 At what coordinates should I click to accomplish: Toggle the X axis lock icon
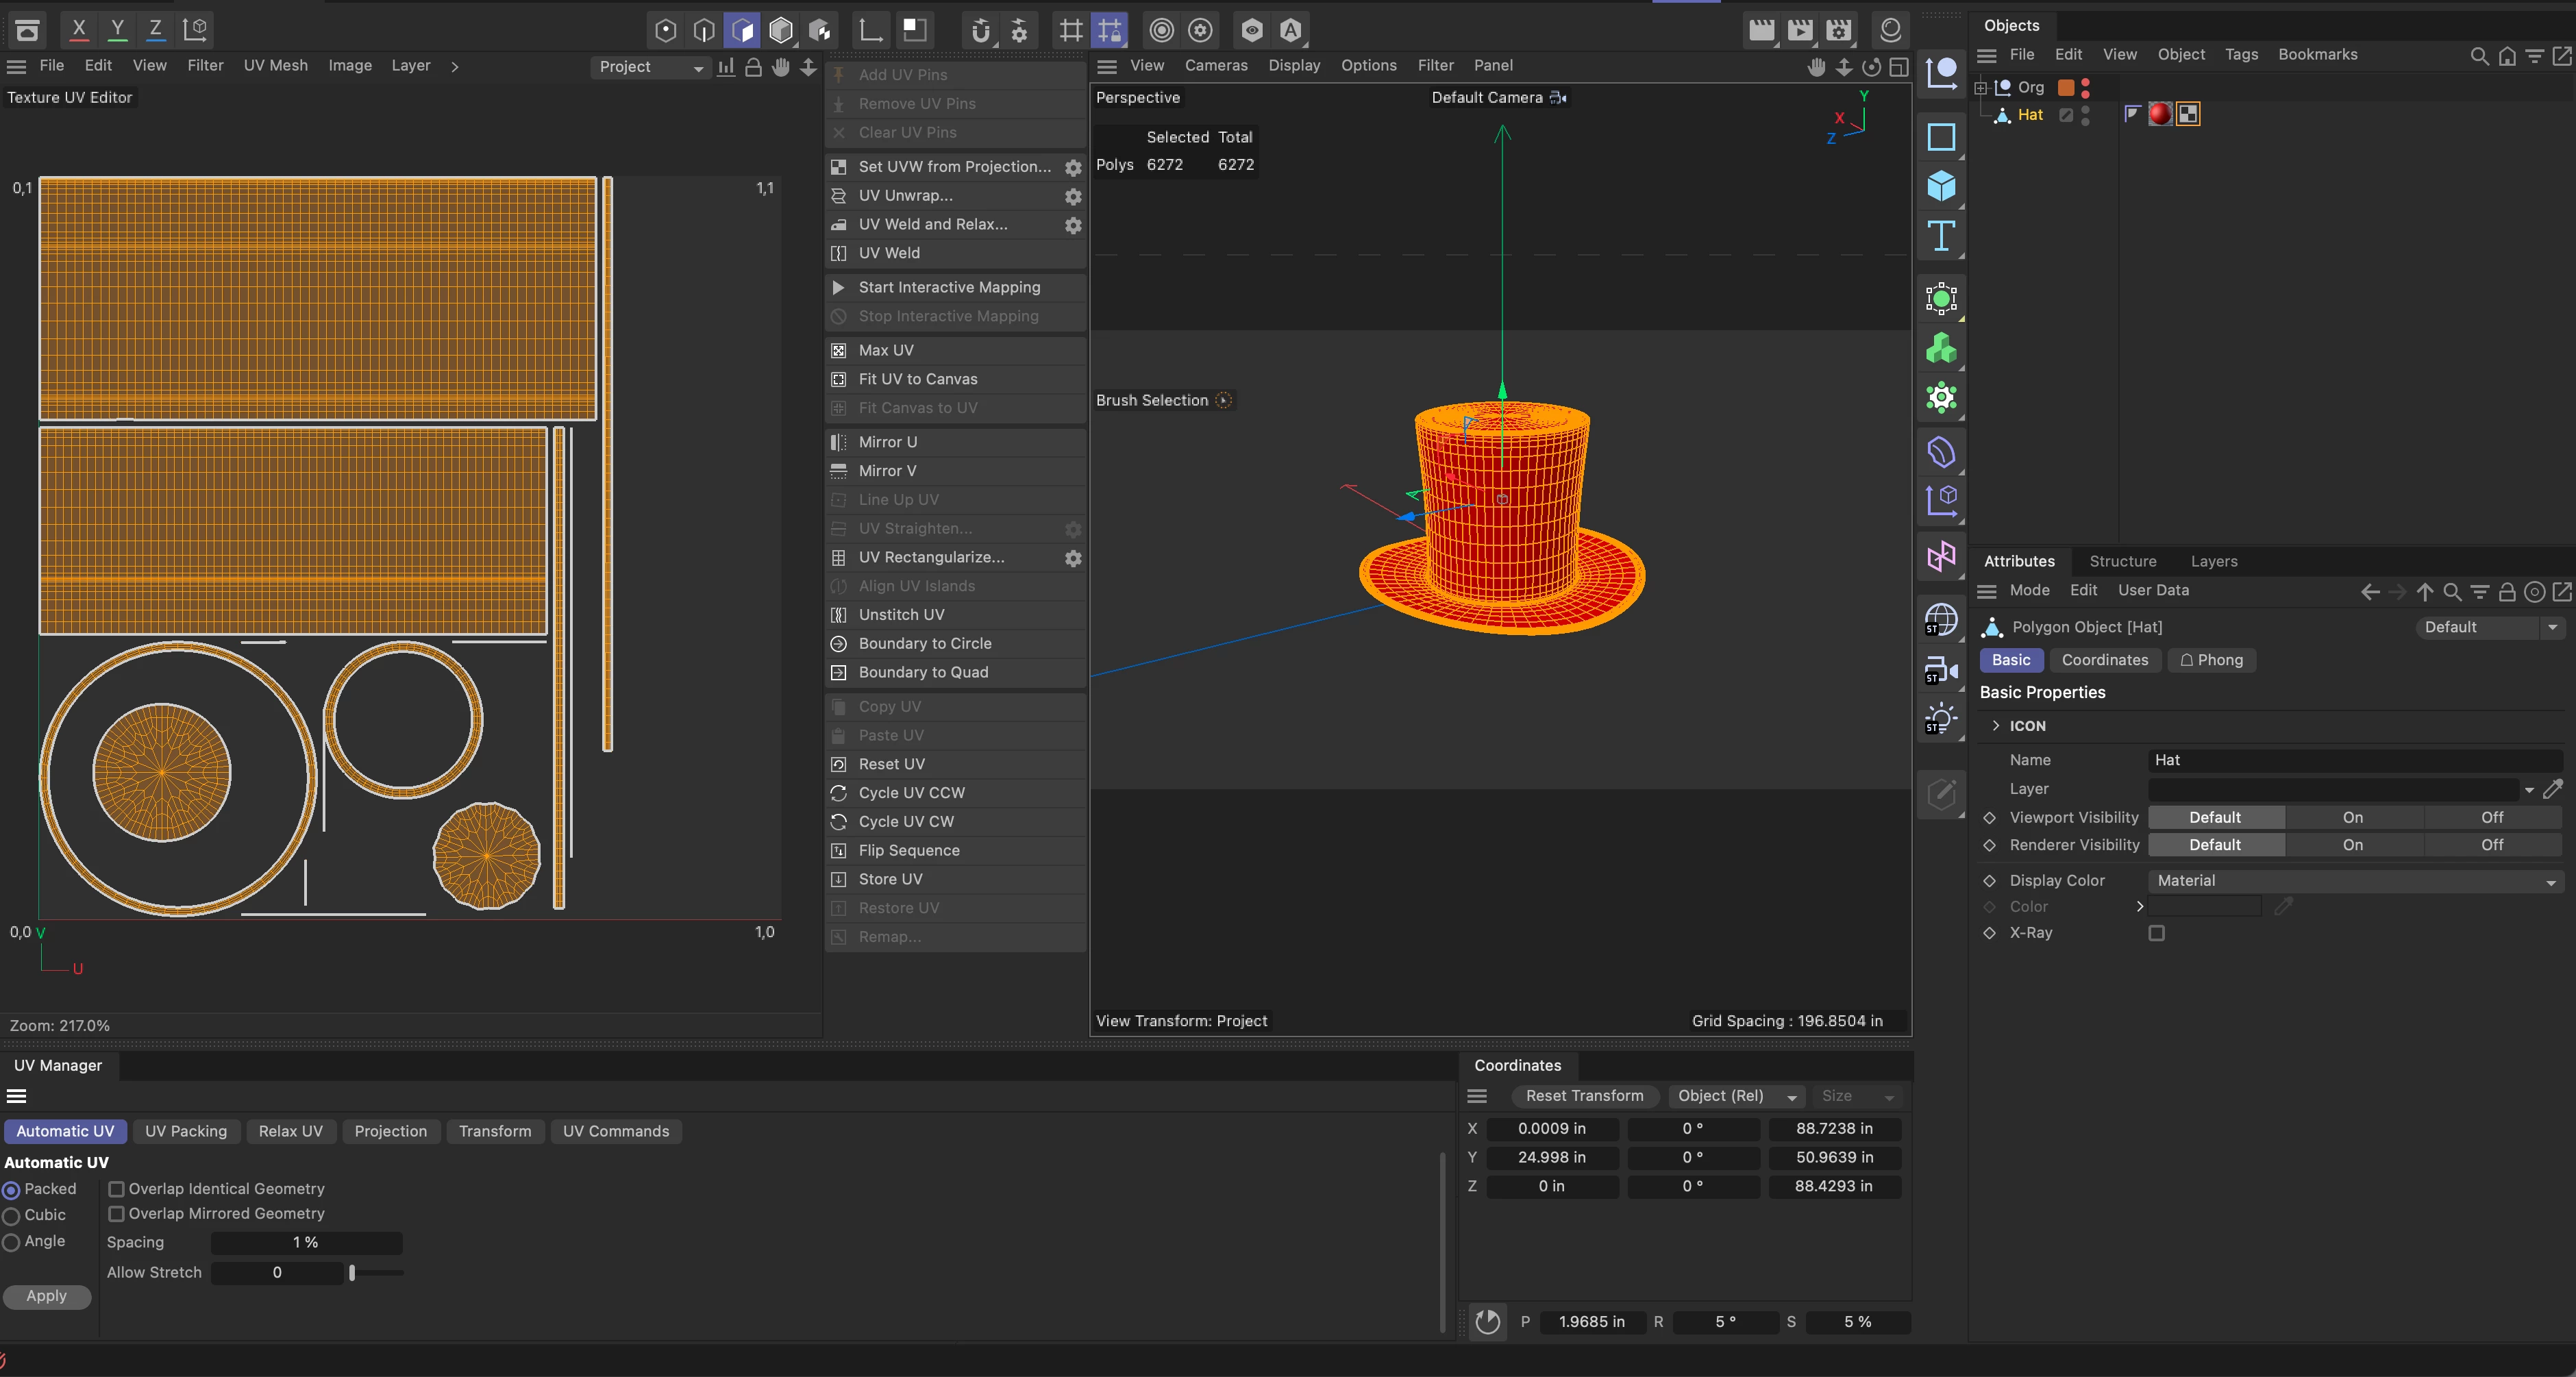click(x=79, y=29)
